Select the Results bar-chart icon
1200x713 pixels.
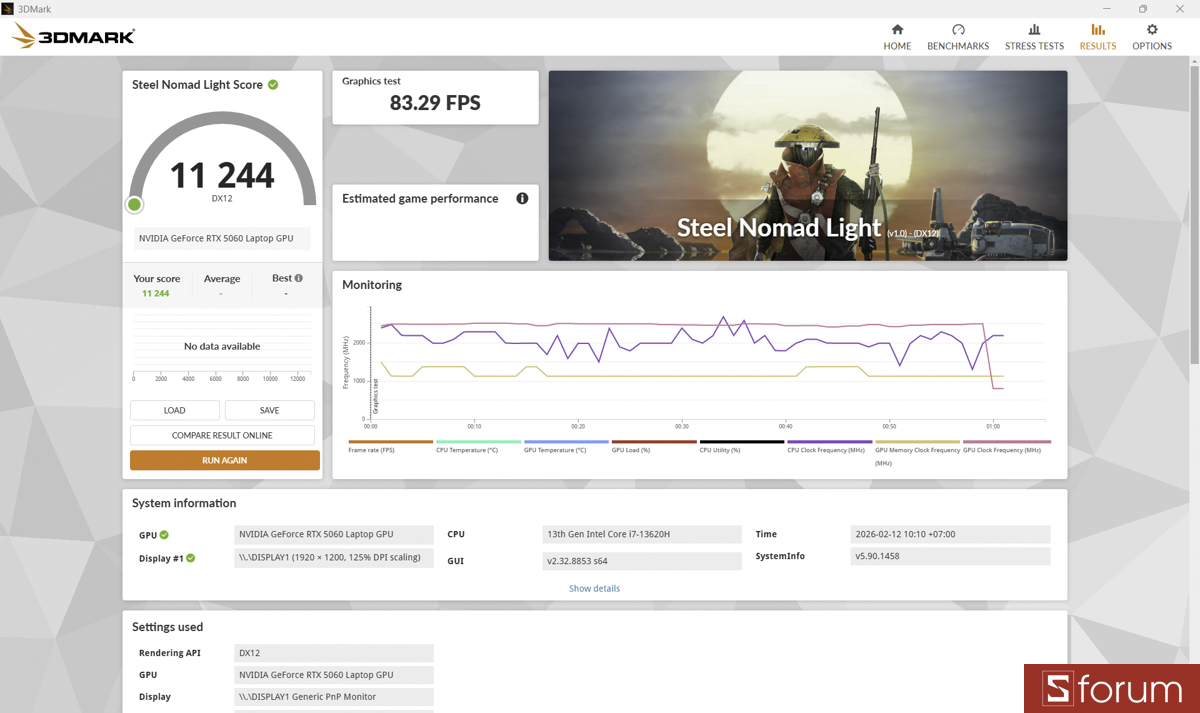point(1097,36)
